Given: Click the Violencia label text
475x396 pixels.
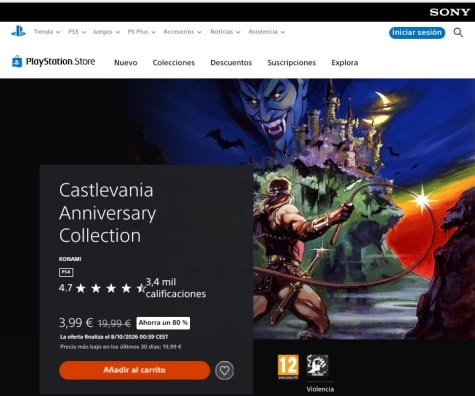Looking at the screenshot, I should [320, 389].
